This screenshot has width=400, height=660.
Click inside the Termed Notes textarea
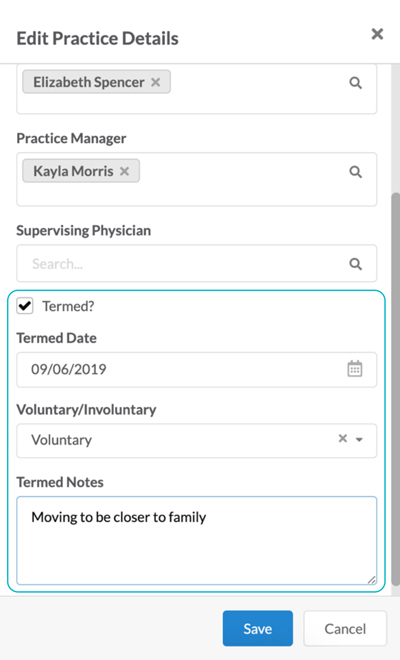[x=197, y=540]
